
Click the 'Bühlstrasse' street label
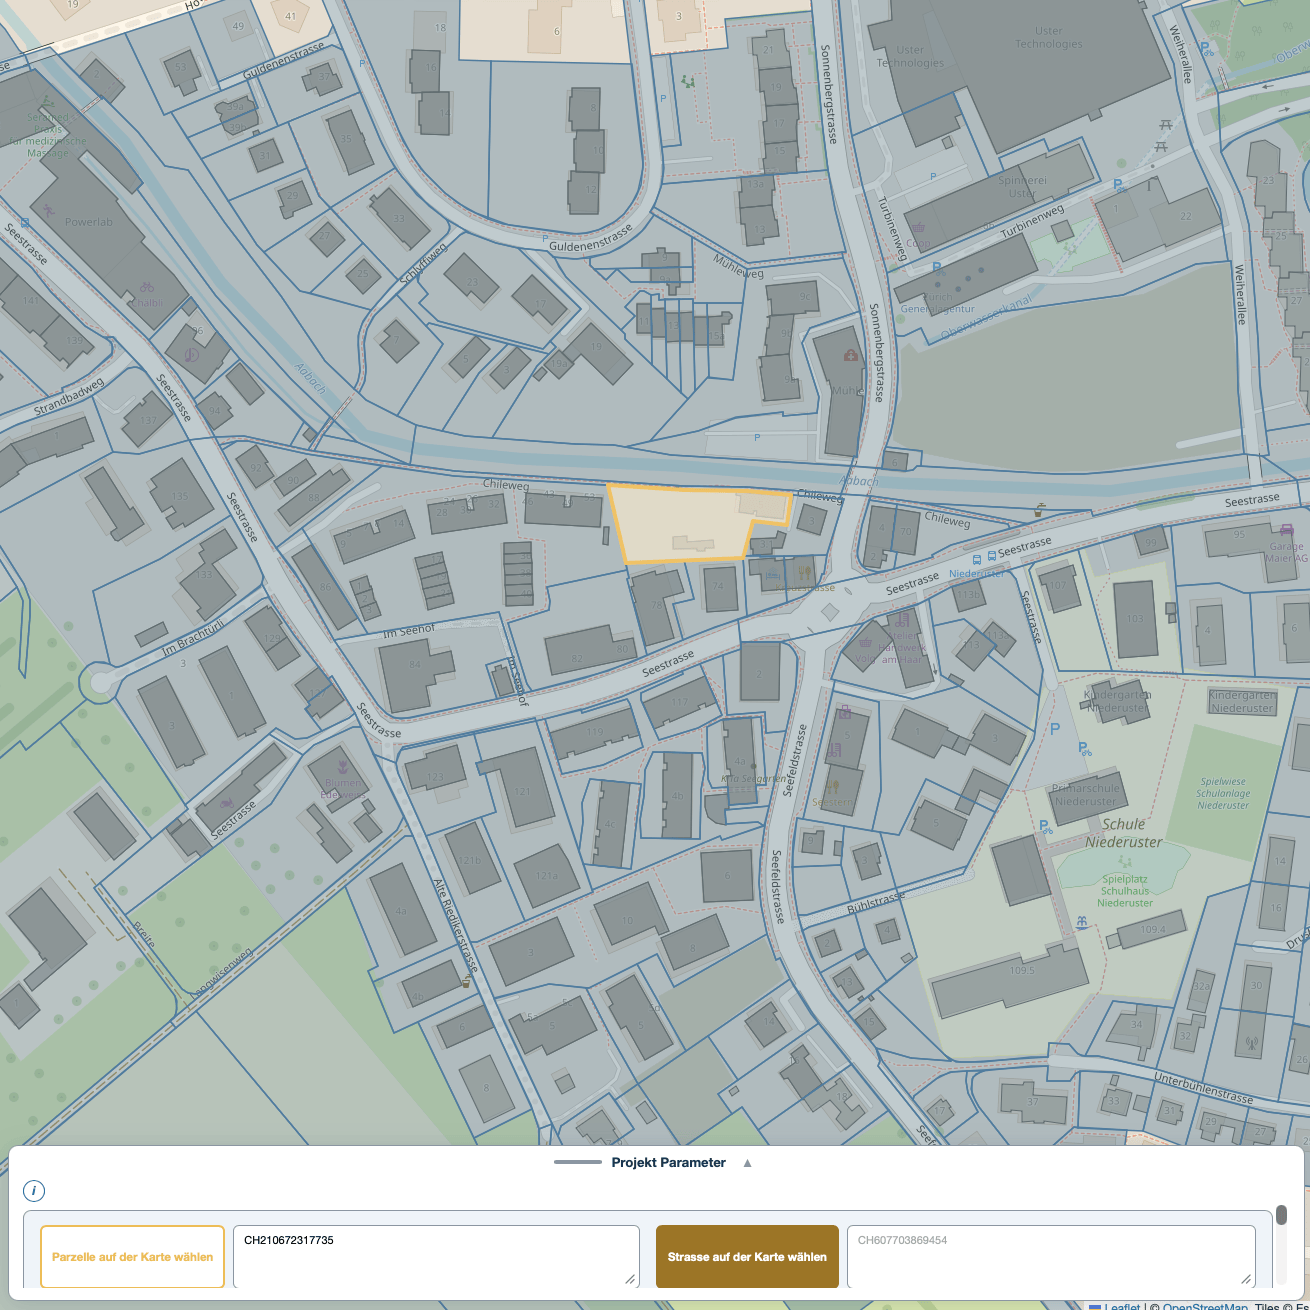point(876,902)
